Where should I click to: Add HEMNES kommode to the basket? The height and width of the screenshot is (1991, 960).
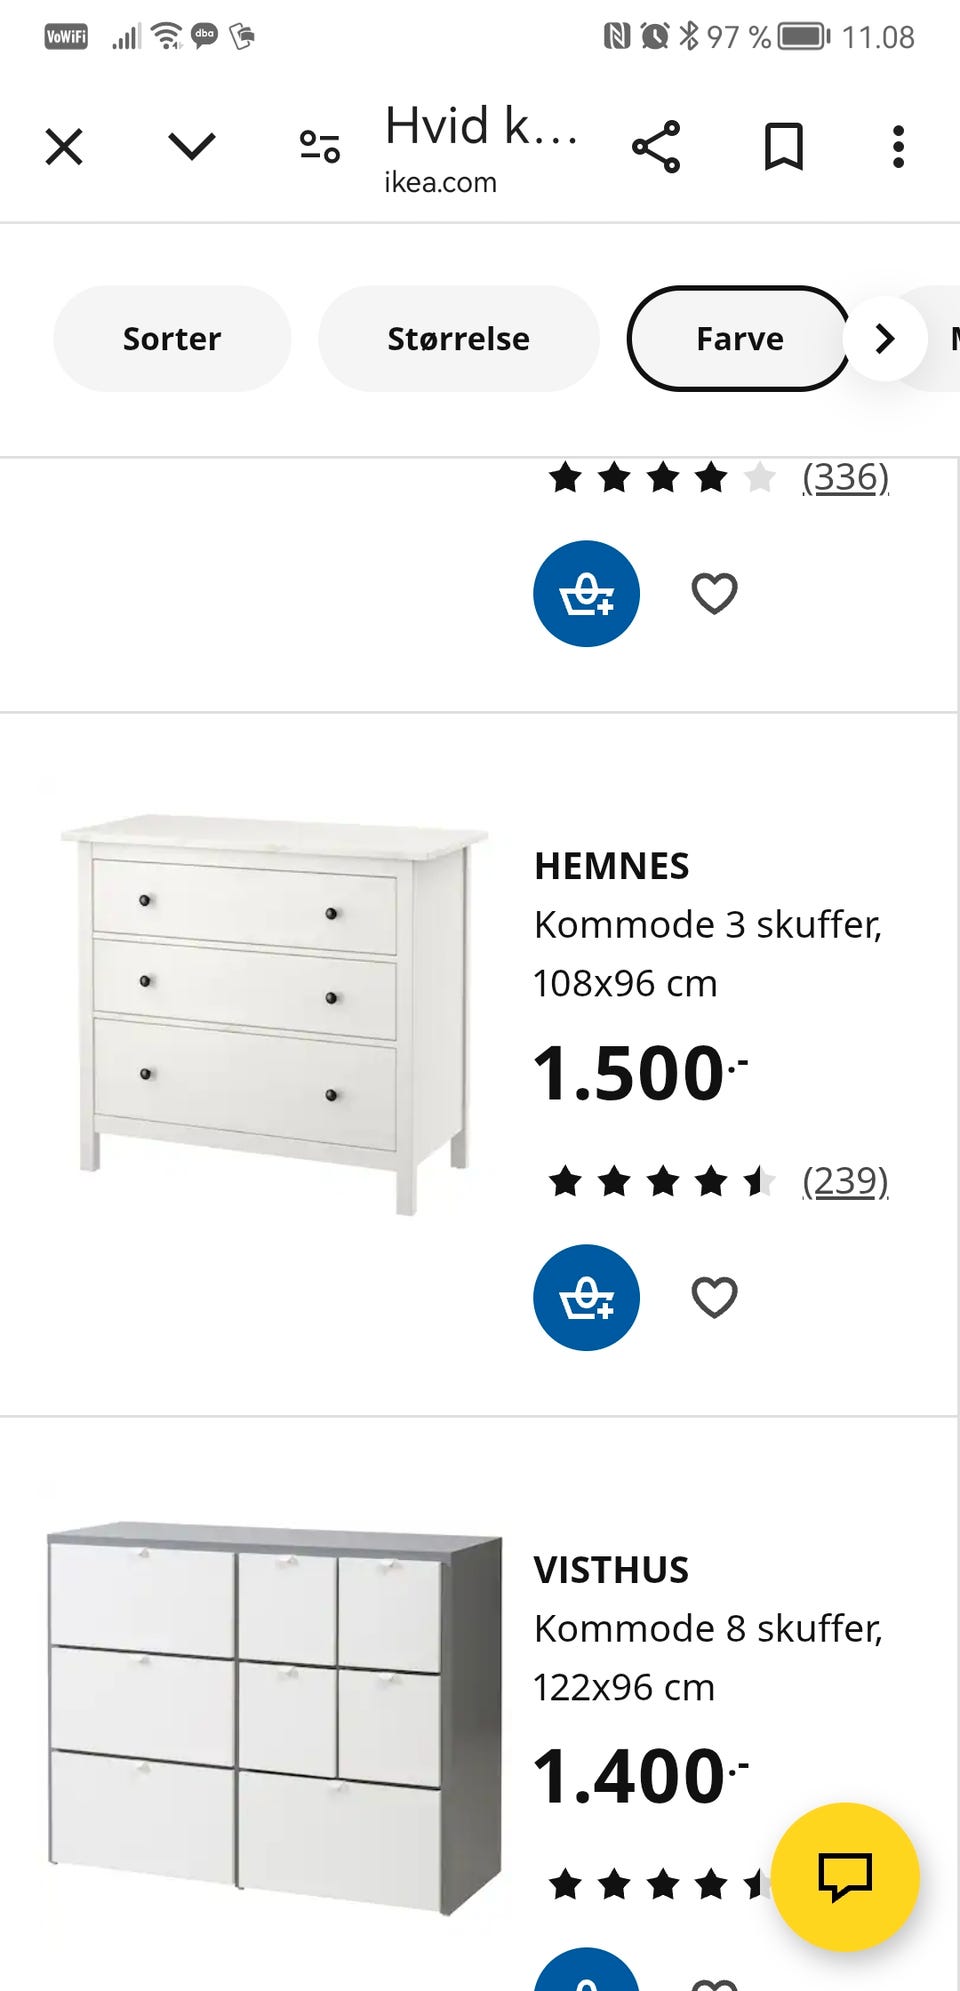click(587, 1298)
